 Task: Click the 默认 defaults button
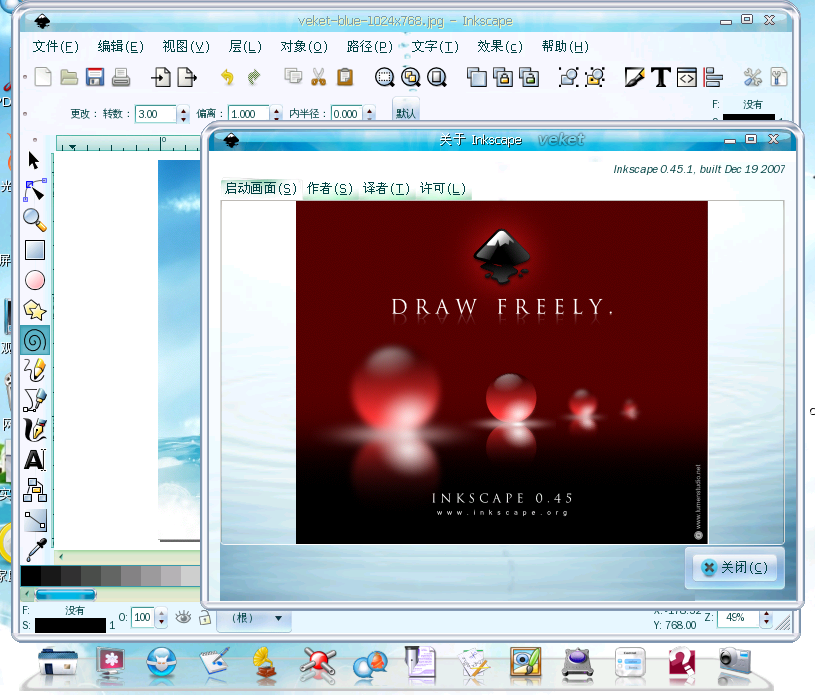(x=406, y=113)
